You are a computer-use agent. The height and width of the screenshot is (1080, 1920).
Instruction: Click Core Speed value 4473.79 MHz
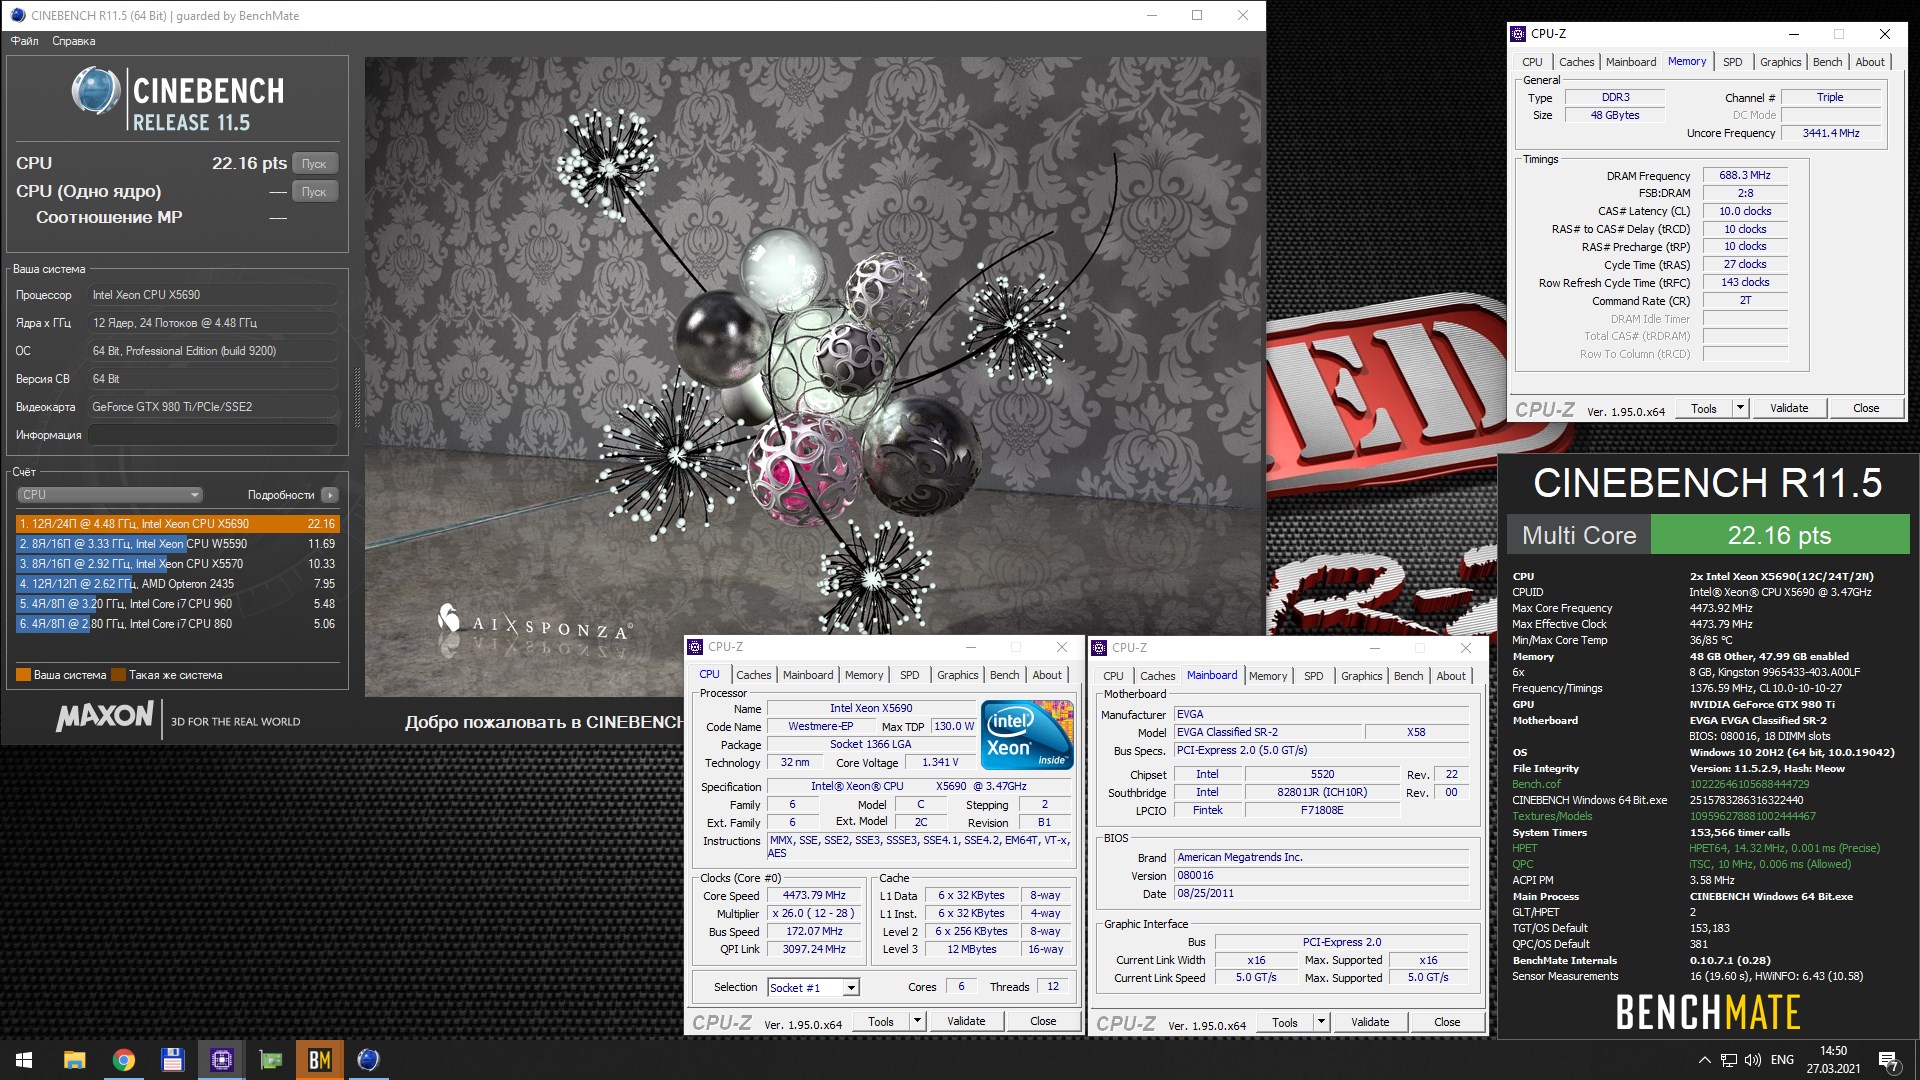tap(814, 895)
